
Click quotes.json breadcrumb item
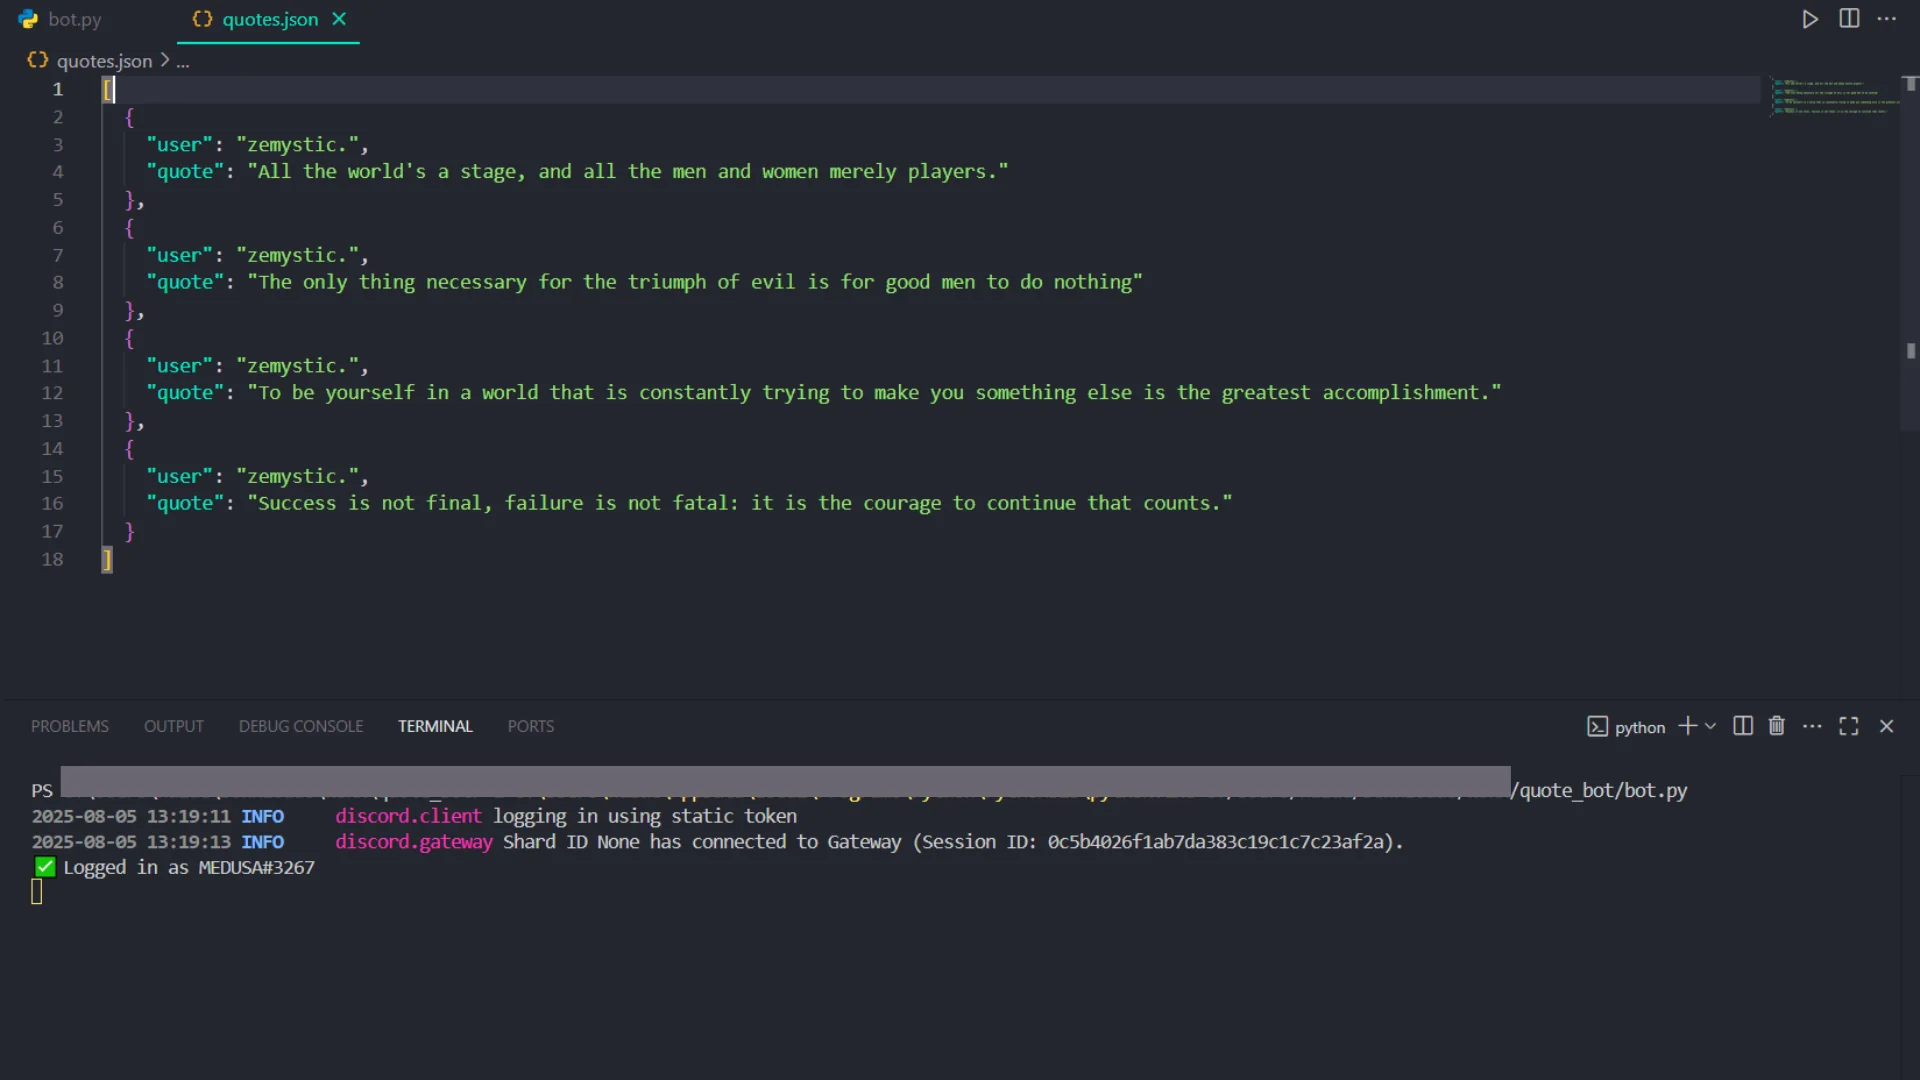104,61
